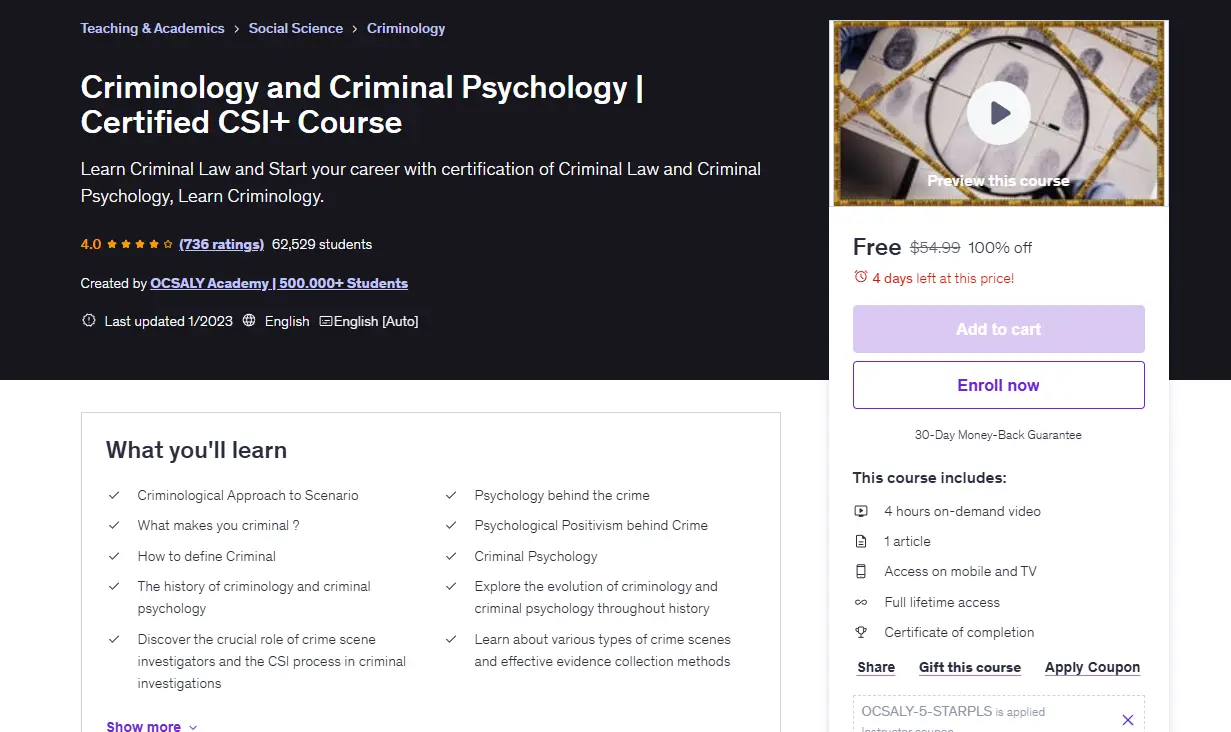Open the Criminology breadcrumb link
Screen dimensions: 1231x732
coord(406,28)
